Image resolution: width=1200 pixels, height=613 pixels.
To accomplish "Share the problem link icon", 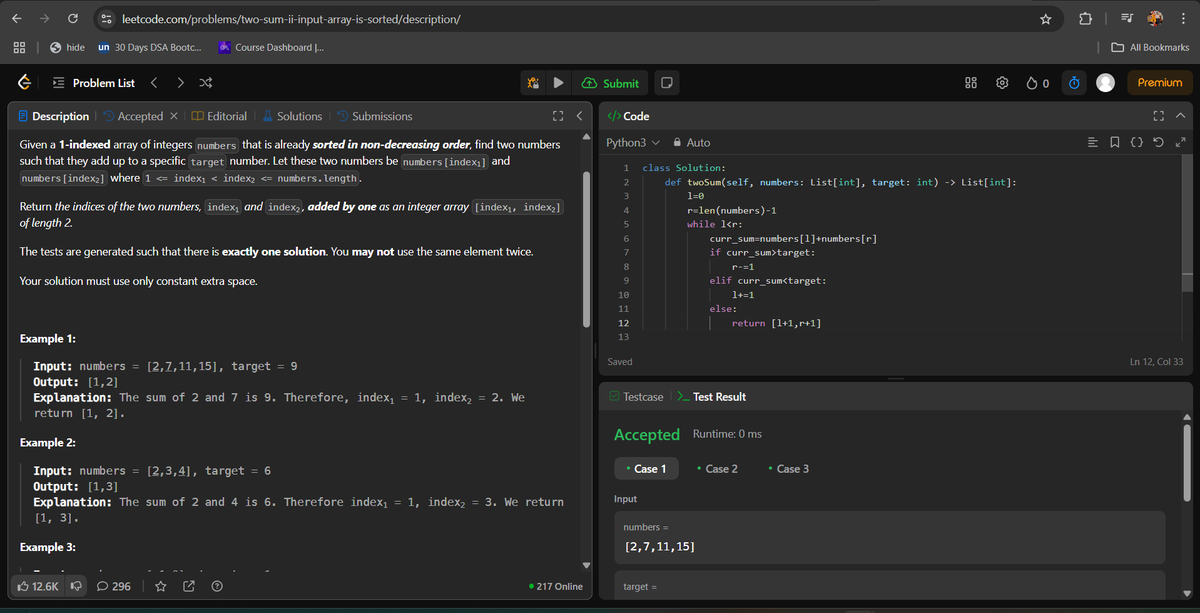I will pyautogui.click(x=189, y=586).
